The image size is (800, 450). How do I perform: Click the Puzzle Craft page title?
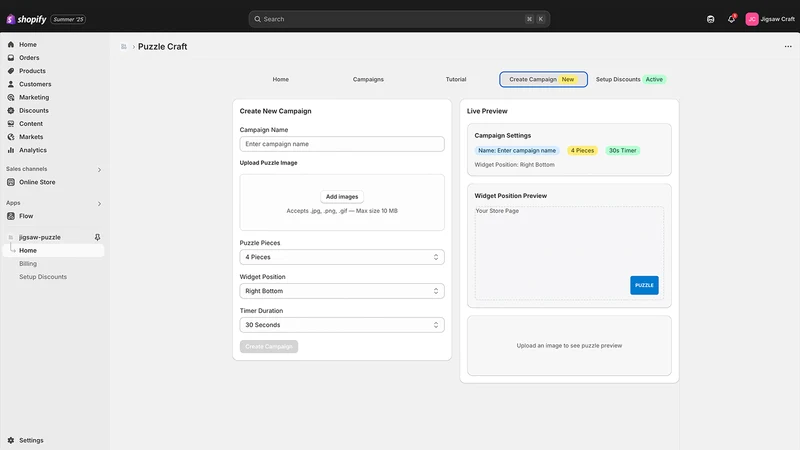click(162, 46)
